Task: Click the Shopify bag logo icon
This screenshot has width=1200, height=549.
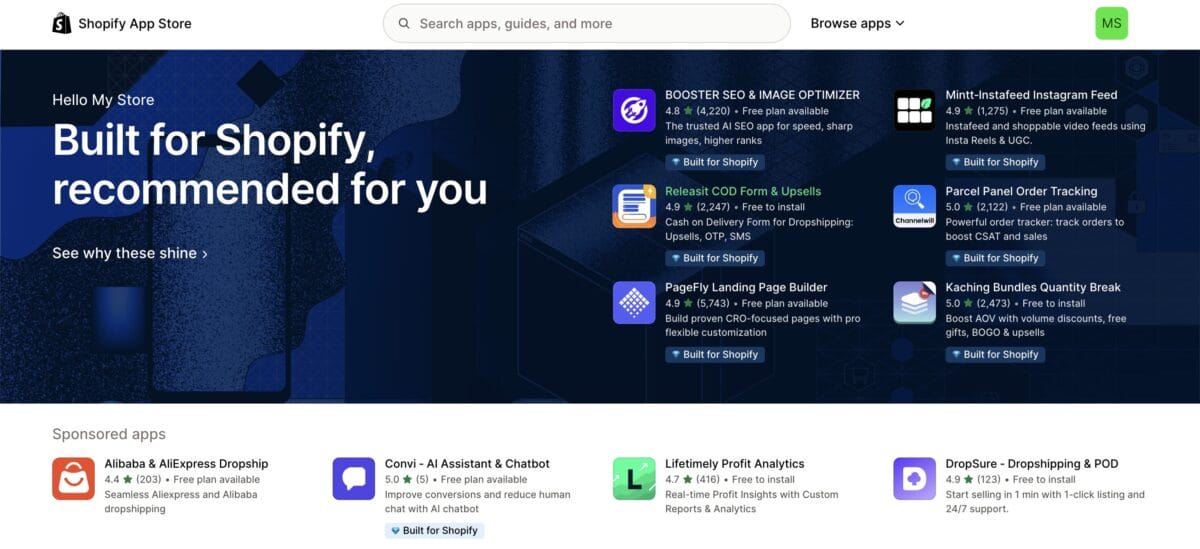Action: click(62, 23)
